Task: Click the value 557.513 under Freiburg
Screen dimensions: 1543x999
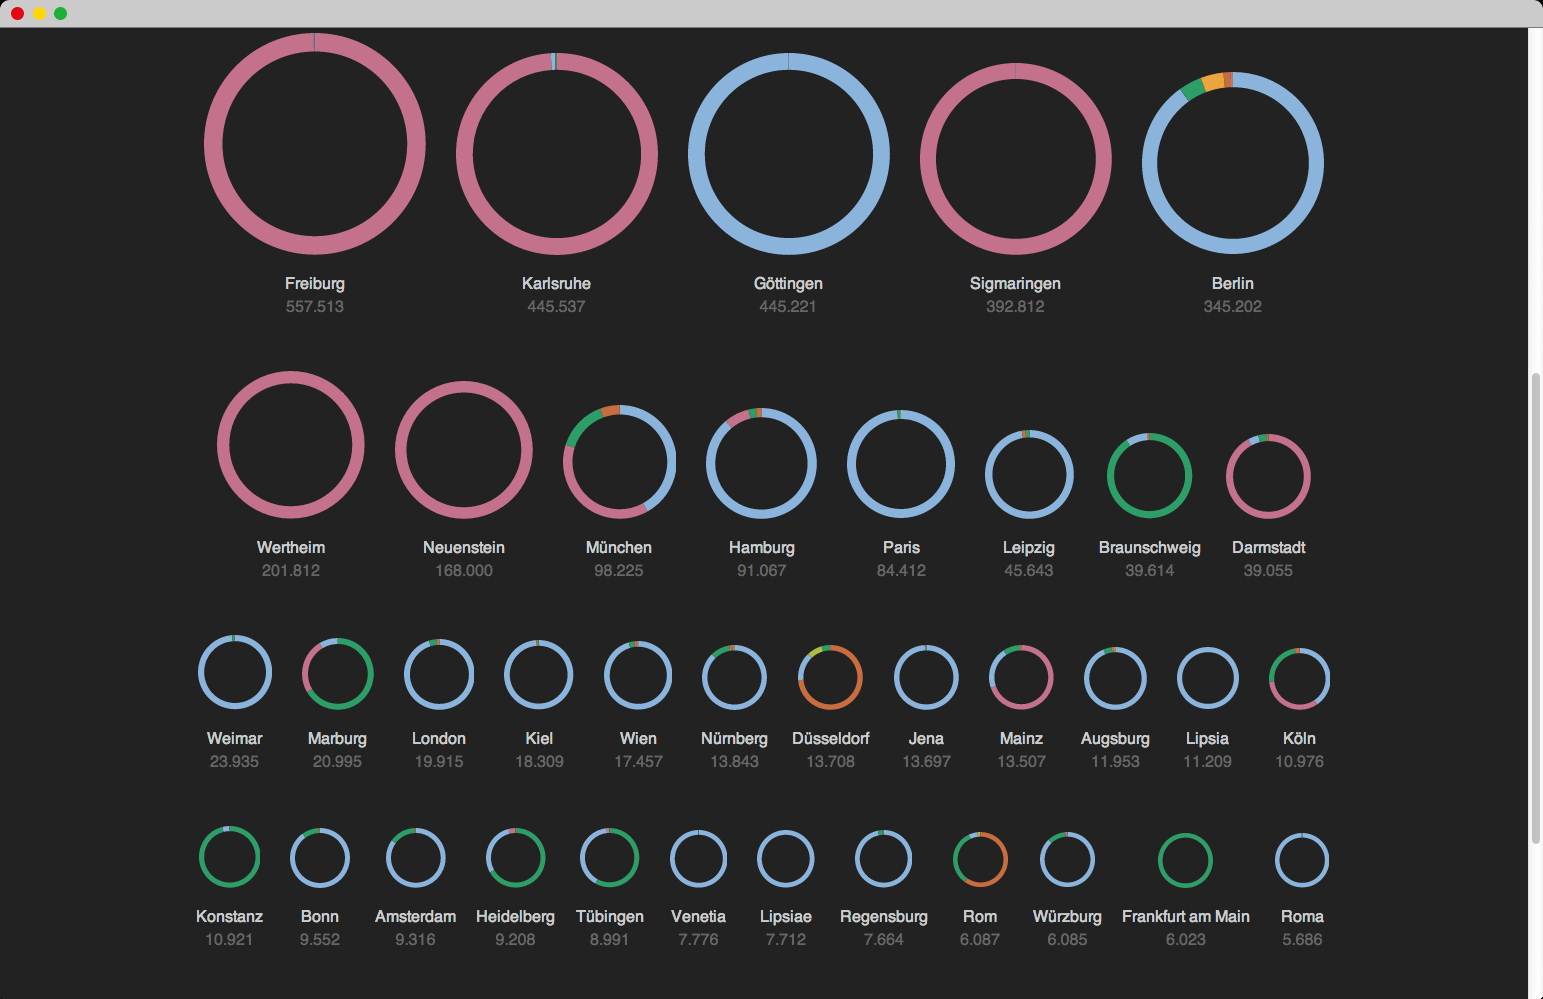Action: 315,307
